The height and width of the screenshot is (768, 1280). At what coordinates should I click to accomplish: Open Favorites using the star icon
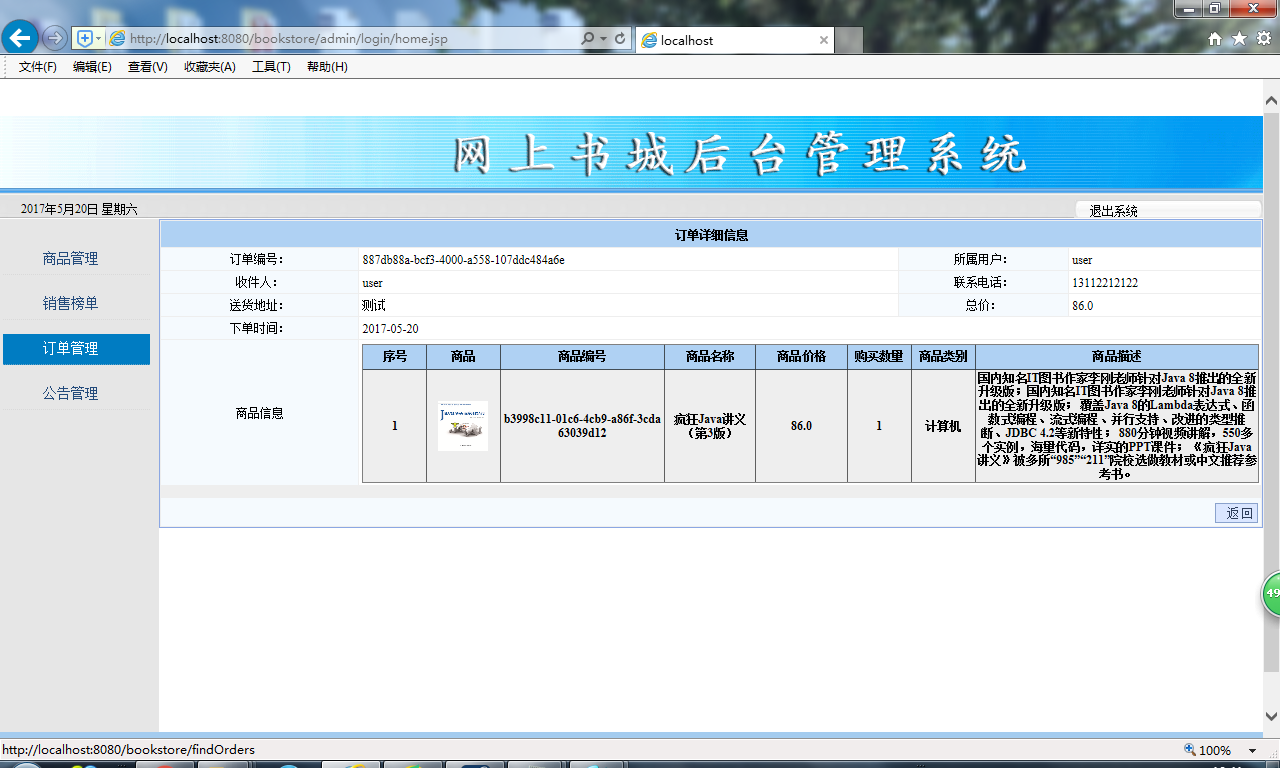click(x=1239, y=37)
